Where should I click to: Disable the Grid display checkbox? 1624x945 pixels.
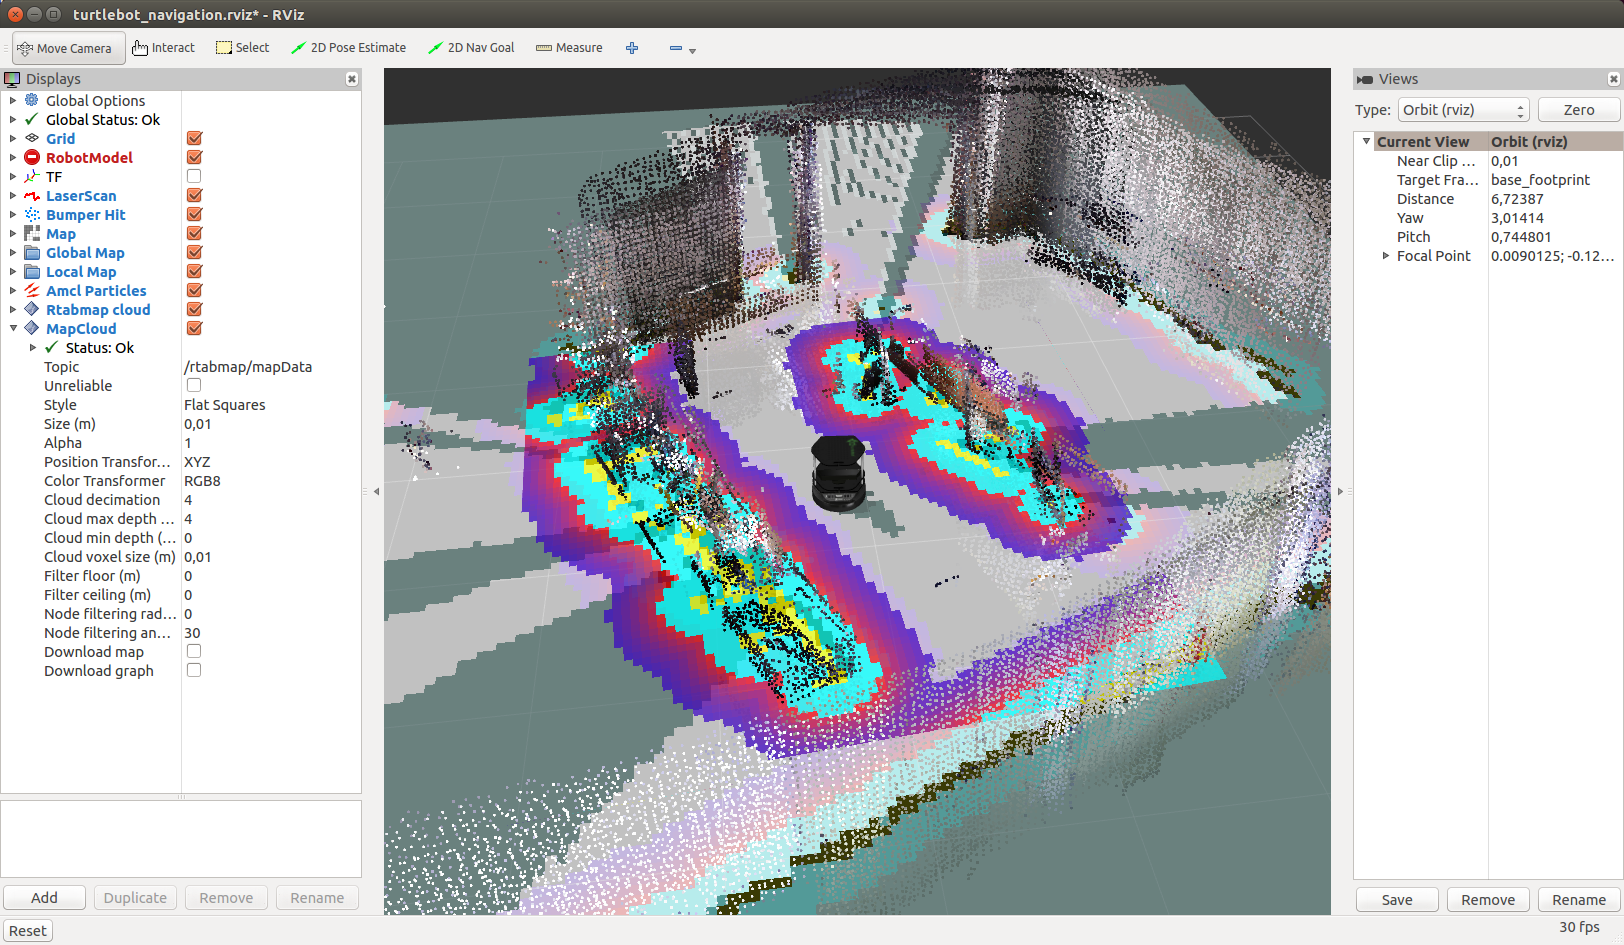(194, 138)
